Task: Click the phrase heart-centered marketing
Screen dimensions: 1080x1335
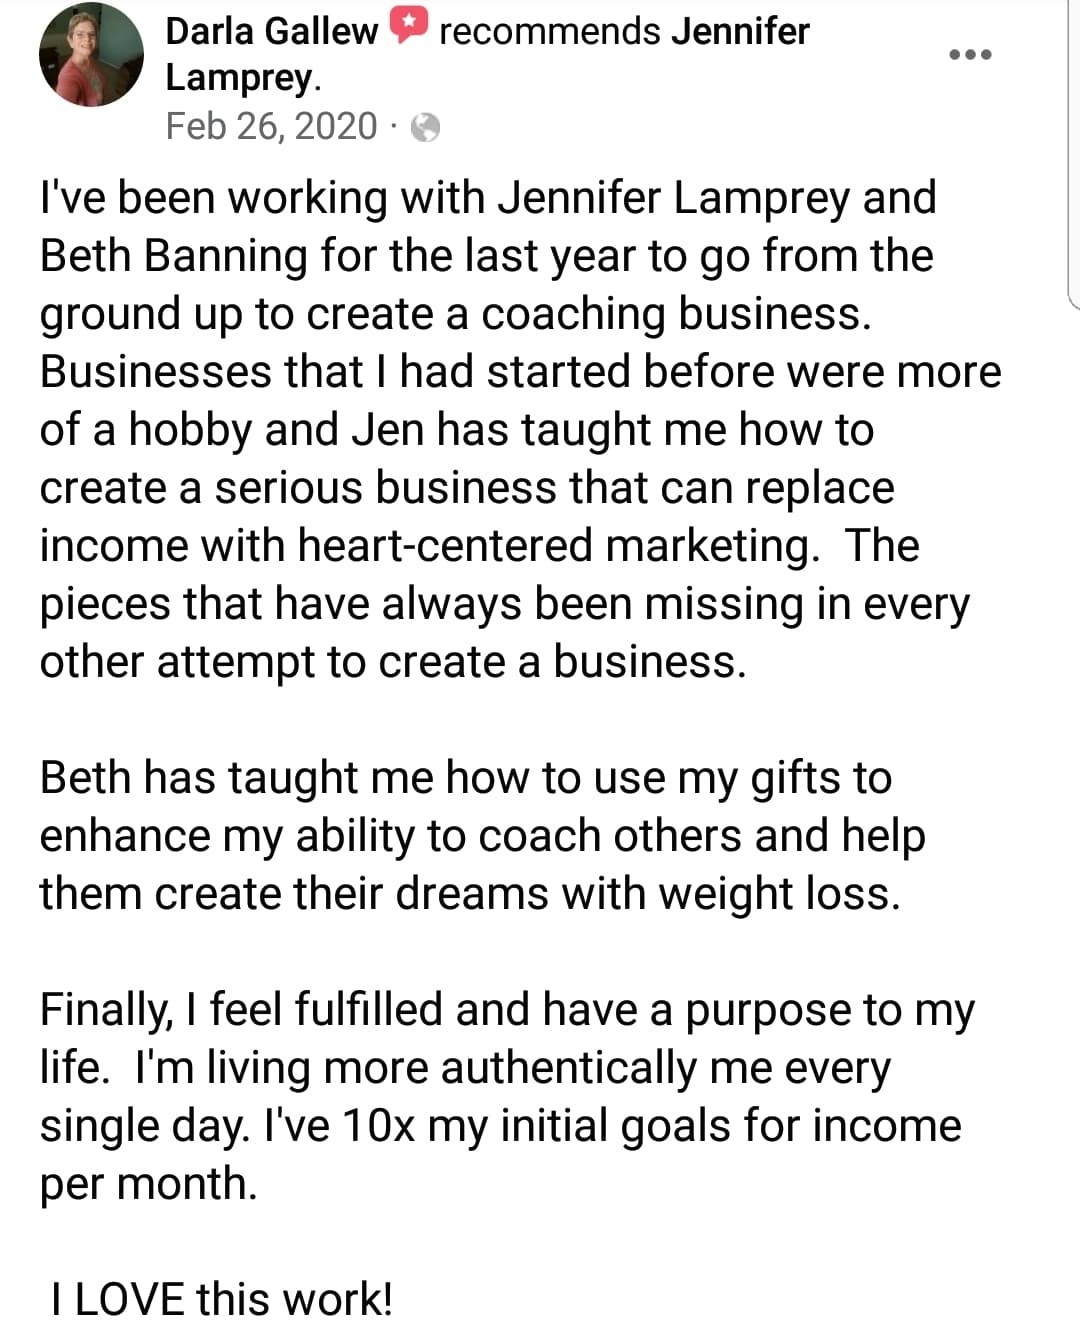Action: point(555,546)
